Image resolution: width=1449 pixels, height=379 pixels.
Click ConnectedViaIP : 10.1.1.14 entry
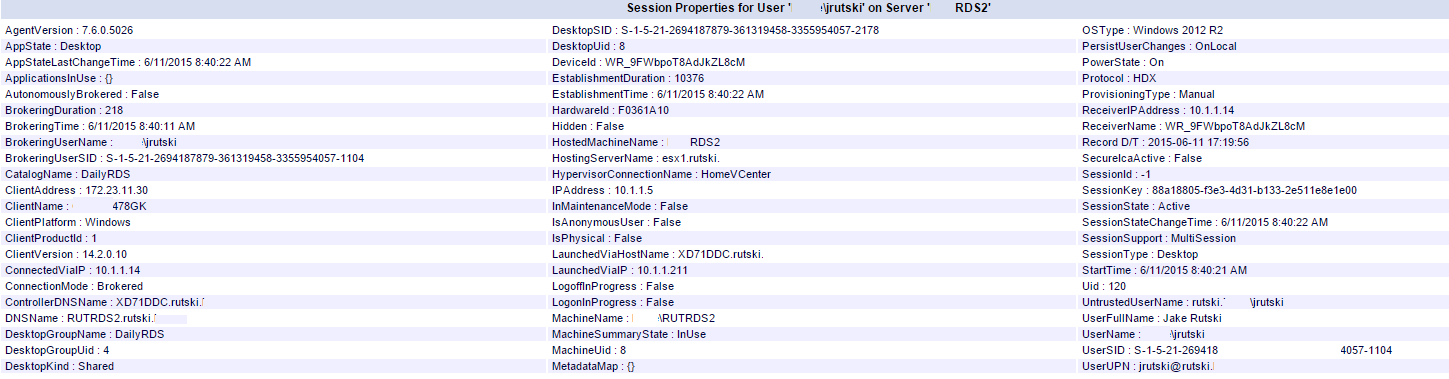coord(72,270)
